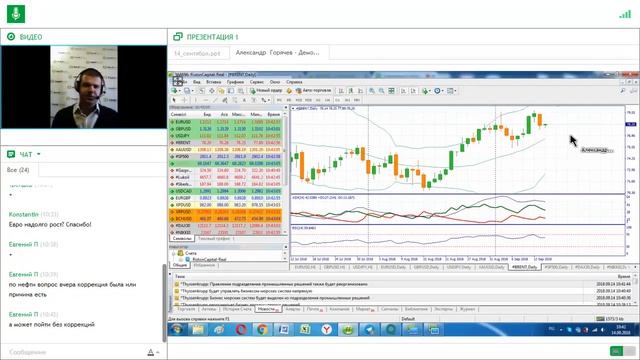
Task: Open the arrows objects dropdown
Action: [269, 100]
